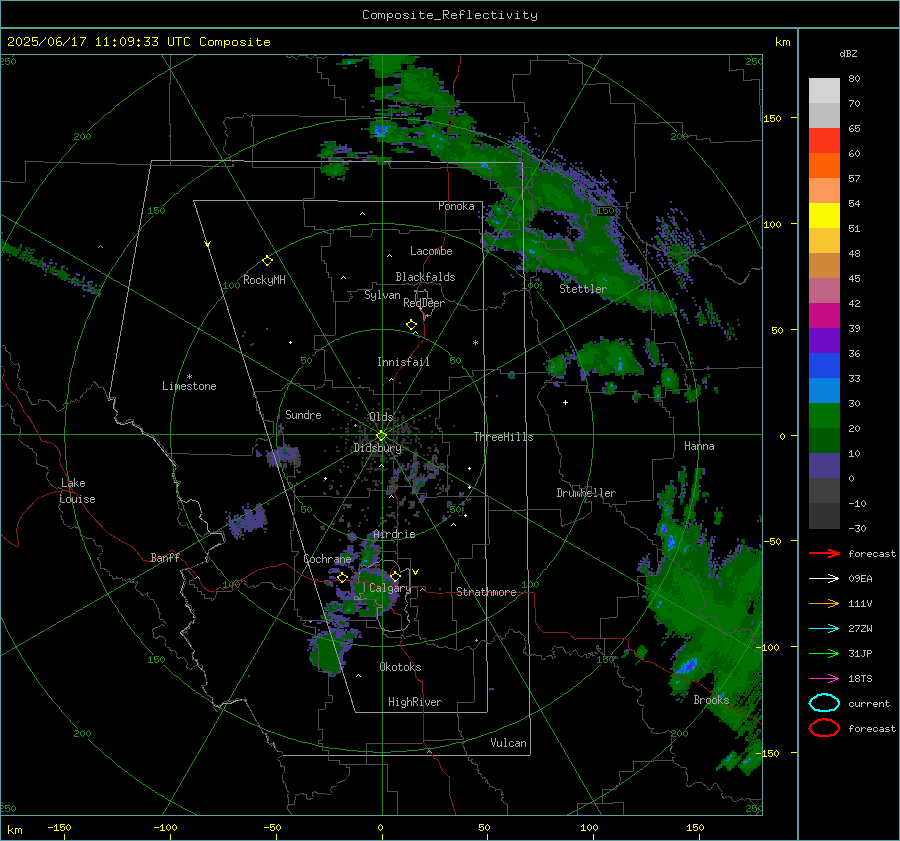Pick the magenta swatch in dBZ scale
900x841 pixels.
824,316
